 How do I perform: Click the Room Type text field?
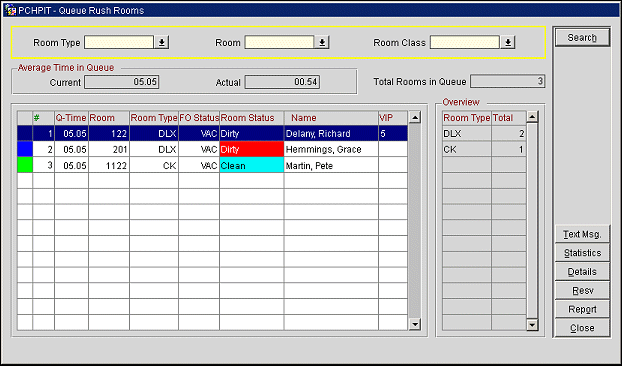(x=119, y=42)
